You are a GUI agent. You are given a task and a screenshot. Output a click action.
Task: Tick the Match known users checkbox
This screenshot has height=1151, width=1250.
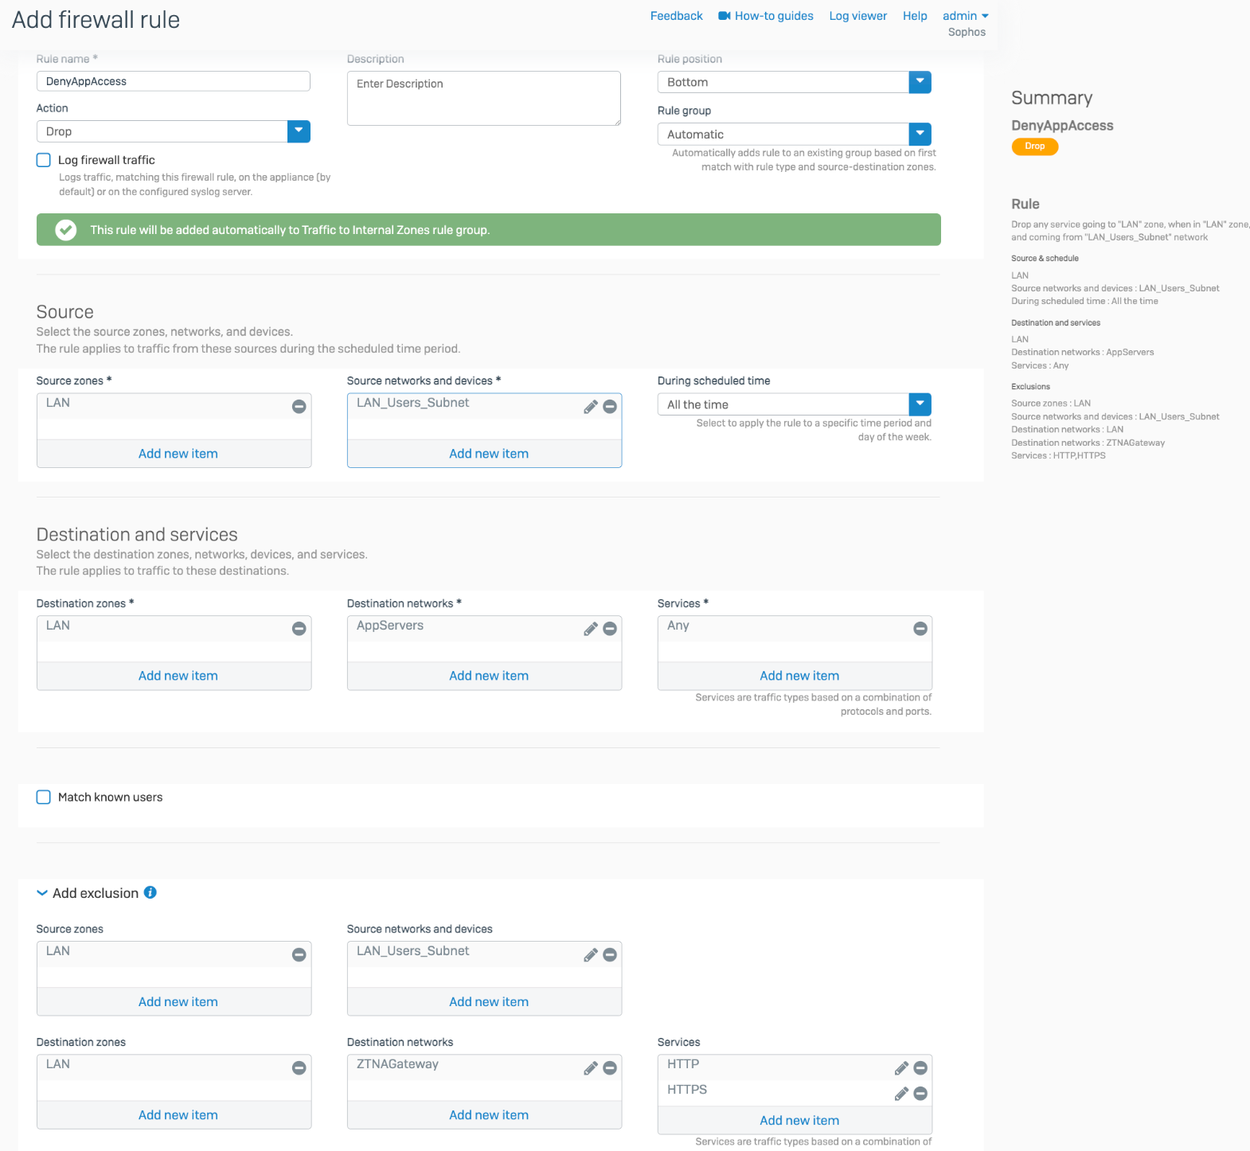point(44,797)
